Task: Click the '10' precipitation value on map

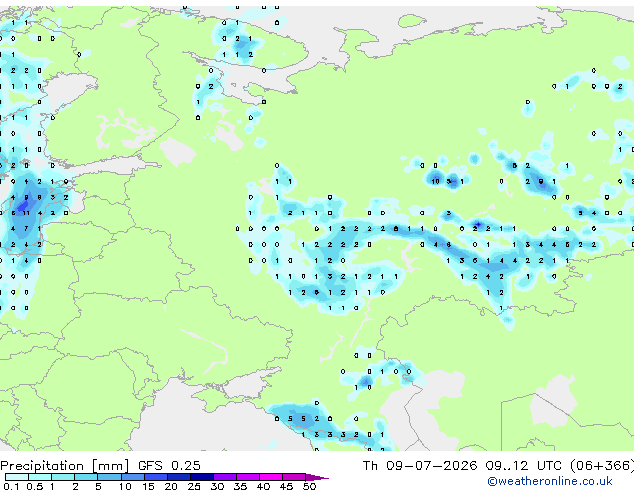Action: point(435,181)
